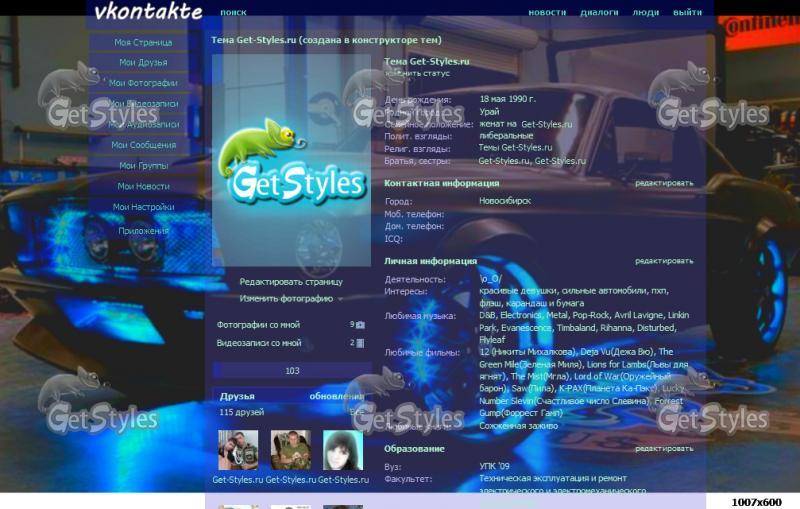Click обновления link in friends block
This screenshot has width=800, height=509.
[x=337, y=396]
